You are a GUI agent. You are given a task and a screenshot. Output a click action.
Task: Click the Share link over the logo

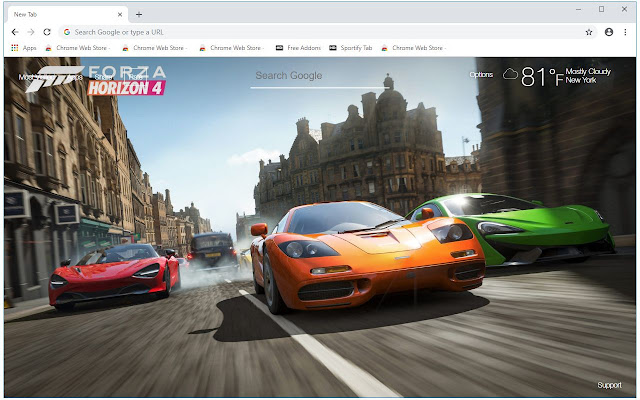tap(103, 77)
